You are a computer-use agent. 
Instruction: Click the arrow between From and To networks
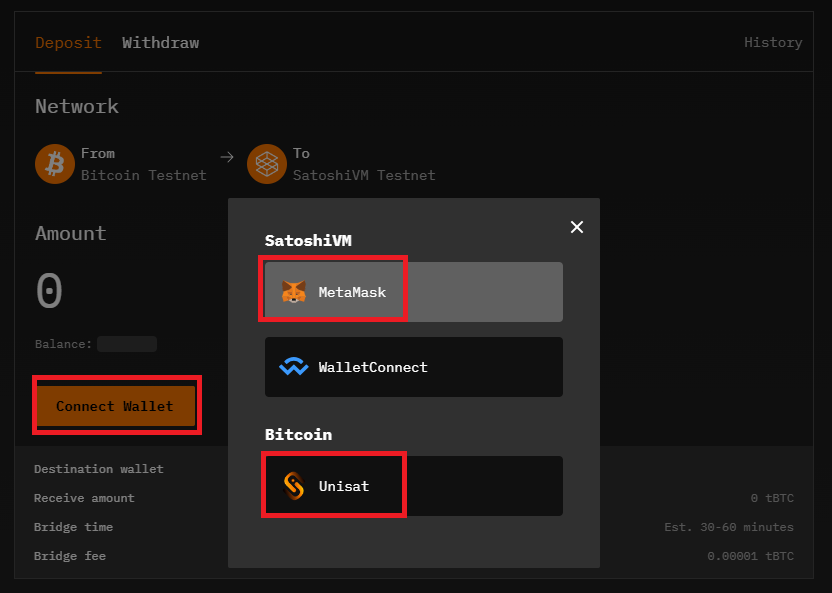(227, 157)
